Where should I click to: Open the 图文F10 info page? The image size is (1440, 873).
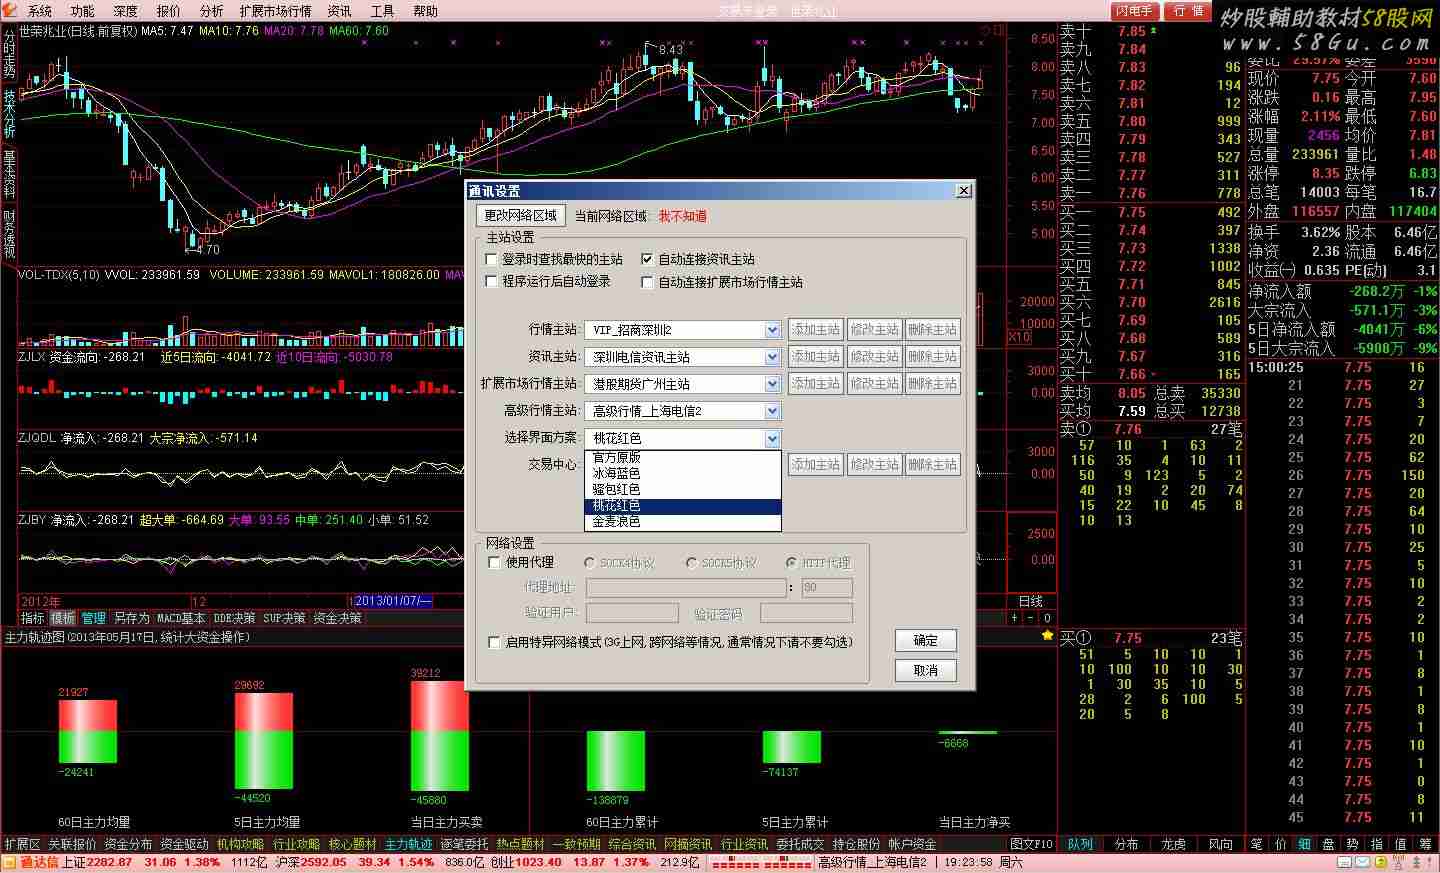click(x=1032, y=845)
